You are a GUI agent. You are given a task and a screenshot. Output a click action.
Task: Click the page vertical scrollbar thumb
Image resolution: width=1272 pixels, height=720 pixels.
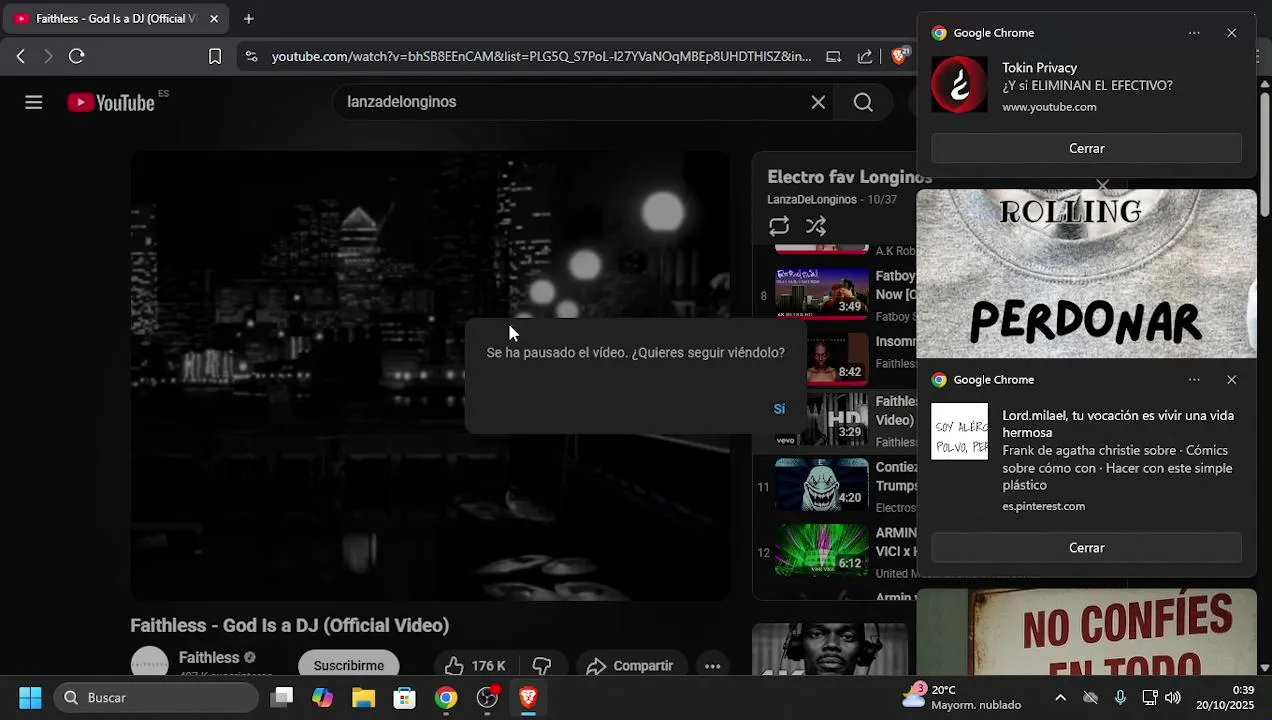pos(1264,153)
